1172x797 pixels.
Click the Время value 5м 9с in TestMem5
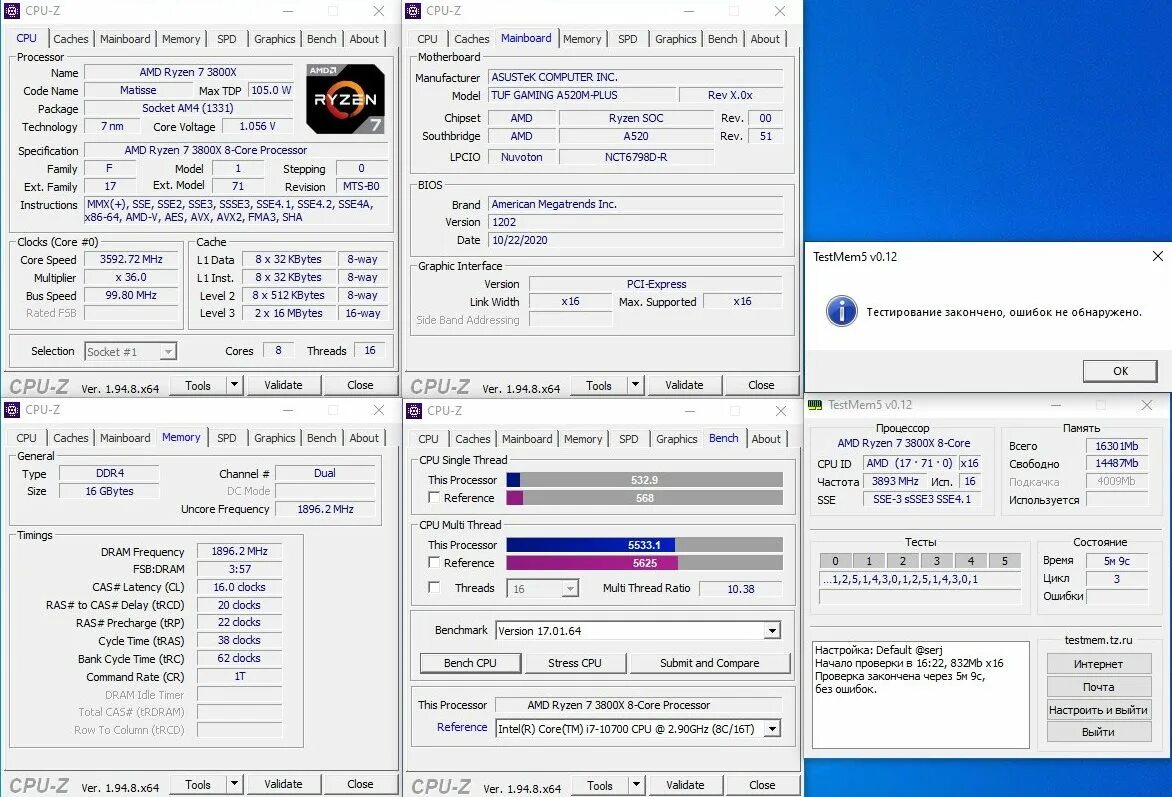[x=1117, y=561]
